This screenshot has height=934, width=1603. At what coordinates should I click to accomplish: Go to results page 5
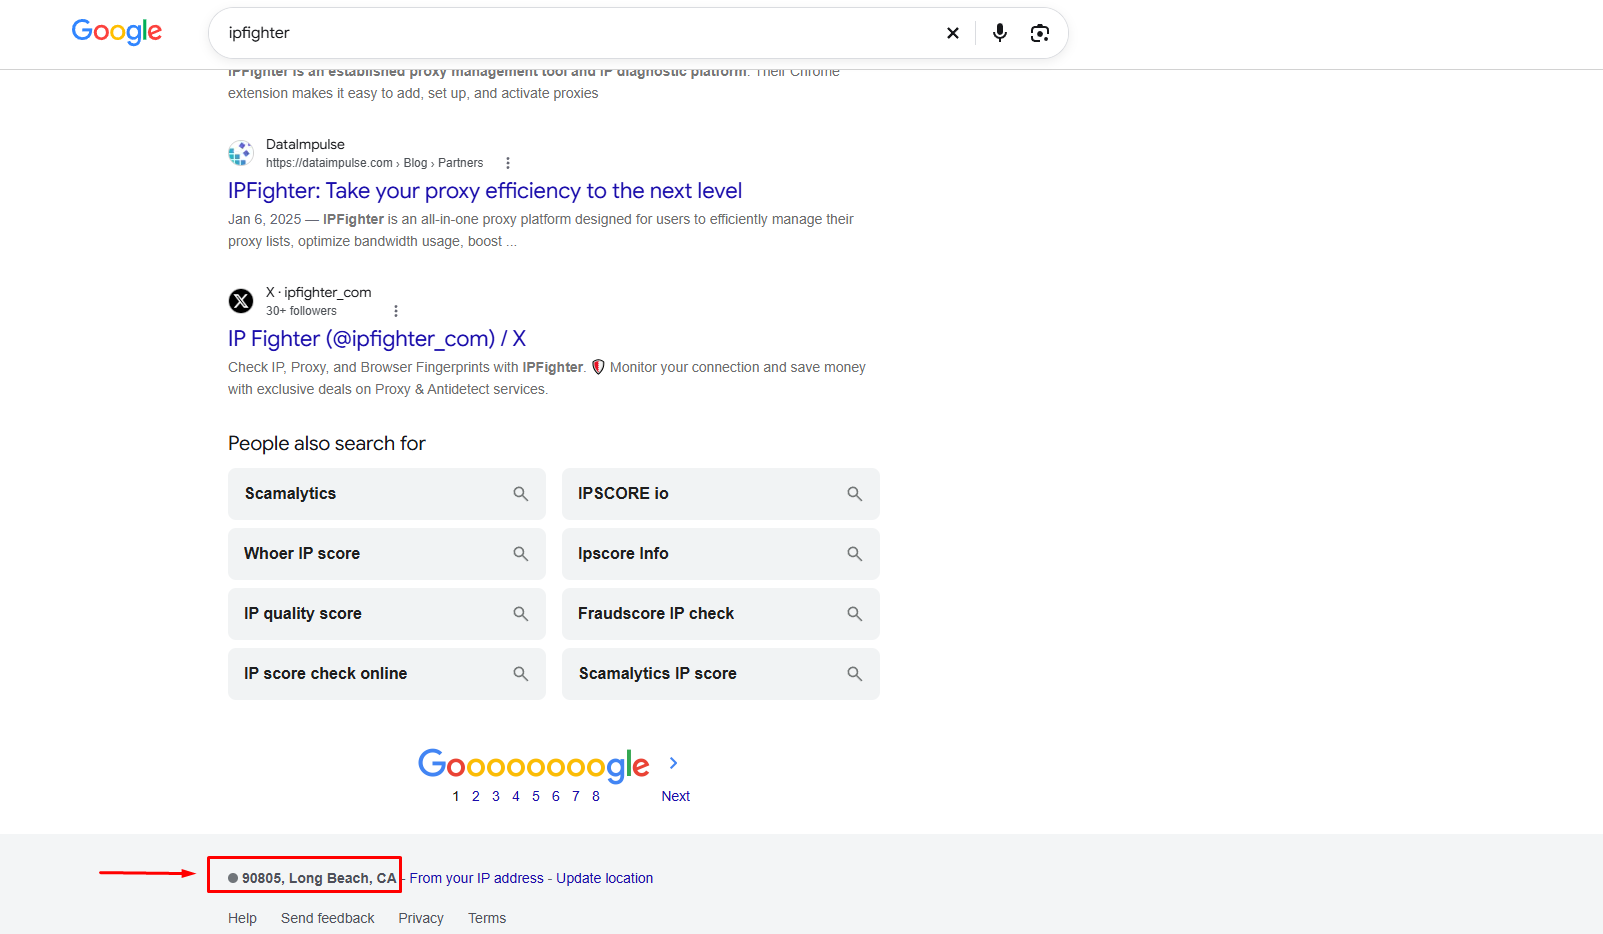coord(536,796)
